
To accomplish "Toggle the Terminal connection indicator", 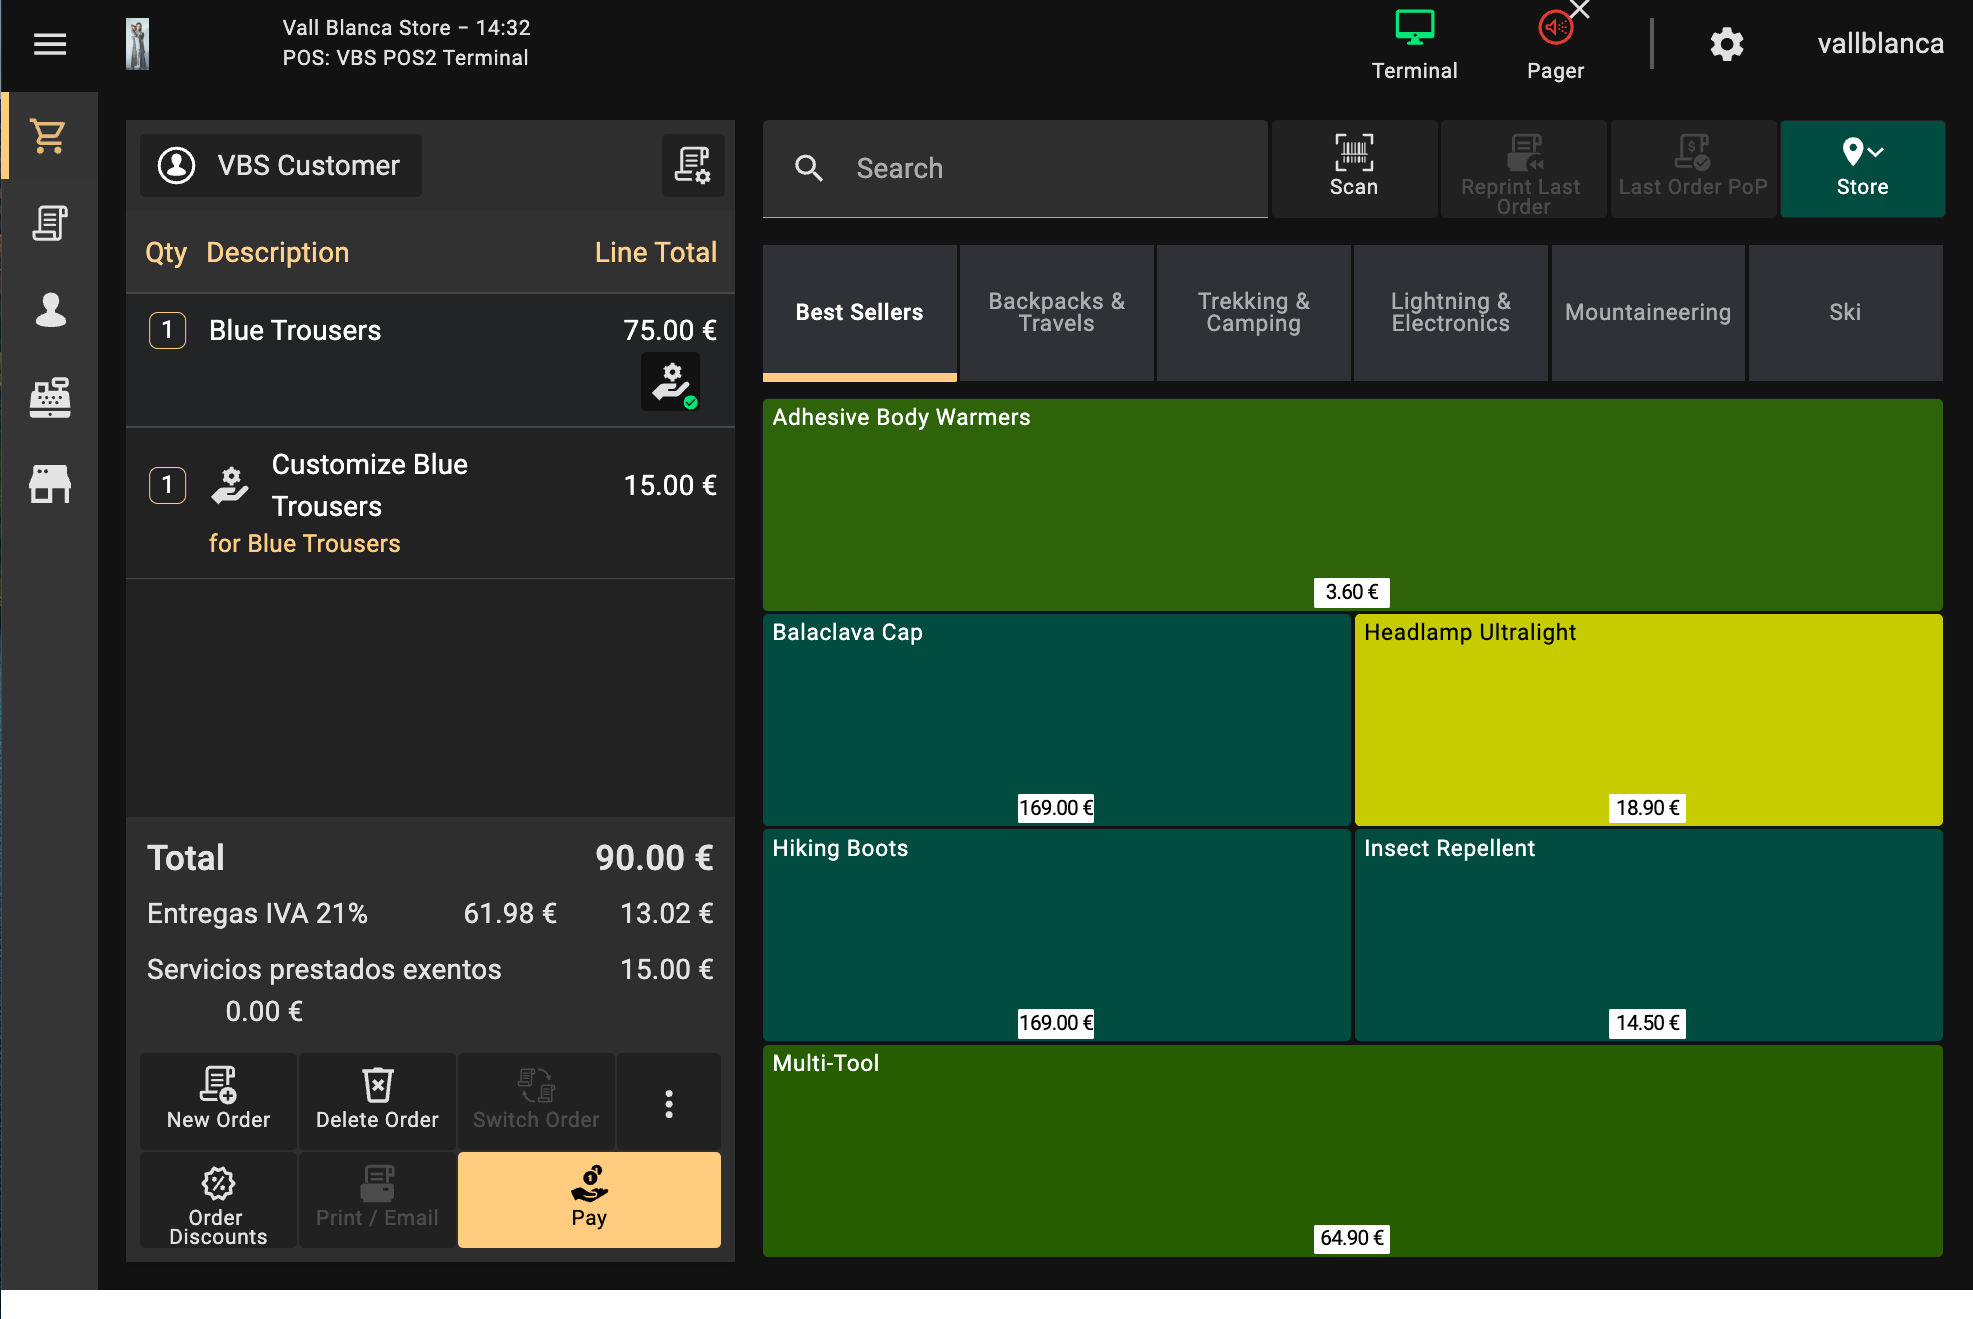I will click(x=1414, y=45).
